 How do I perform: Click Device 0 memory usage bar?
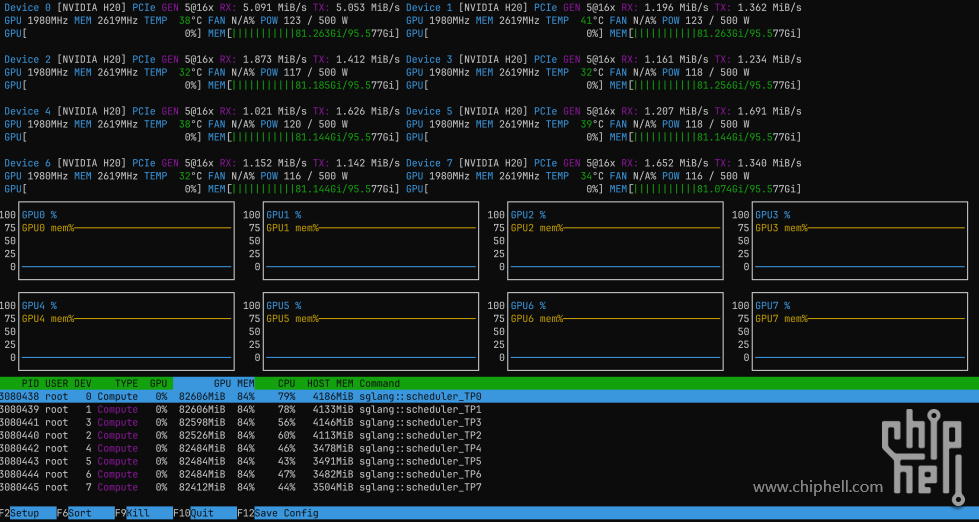(303, 33)
